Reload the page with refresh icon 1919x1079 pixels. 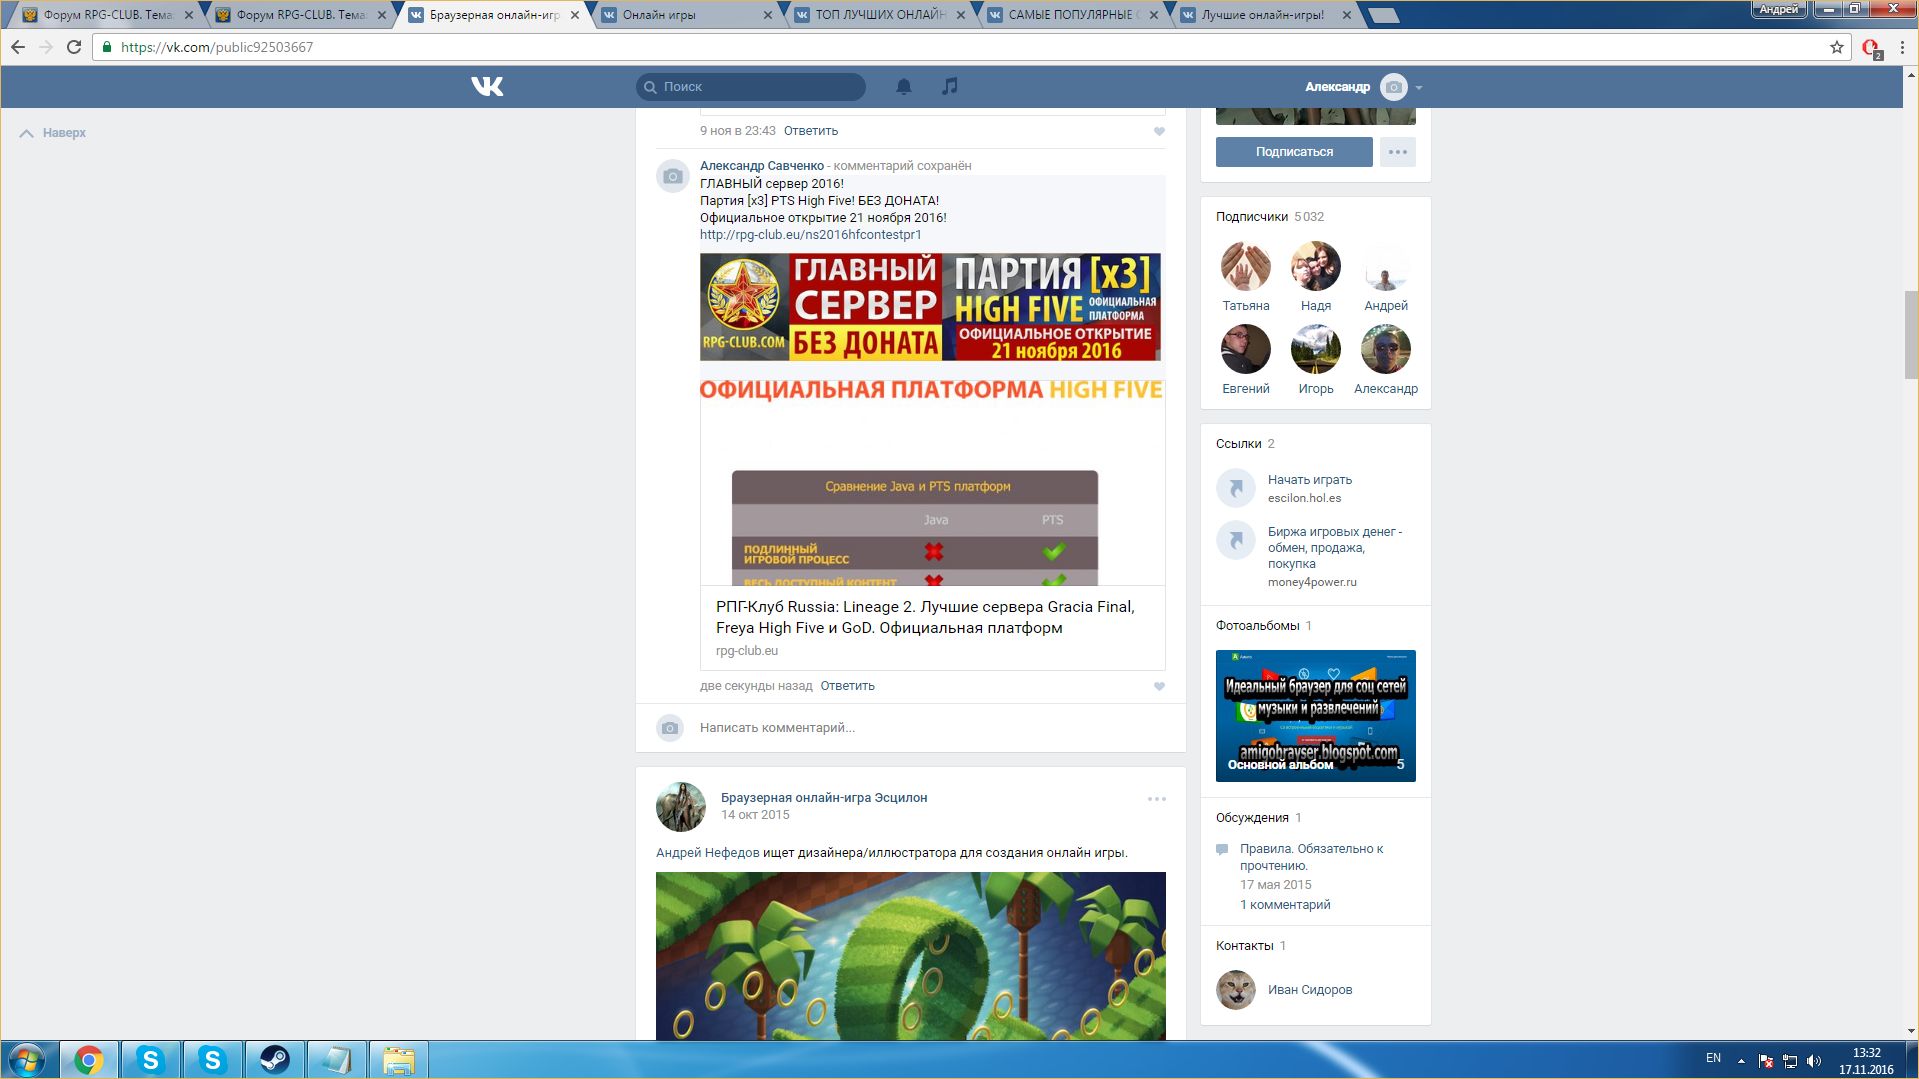tap(74, 47)
